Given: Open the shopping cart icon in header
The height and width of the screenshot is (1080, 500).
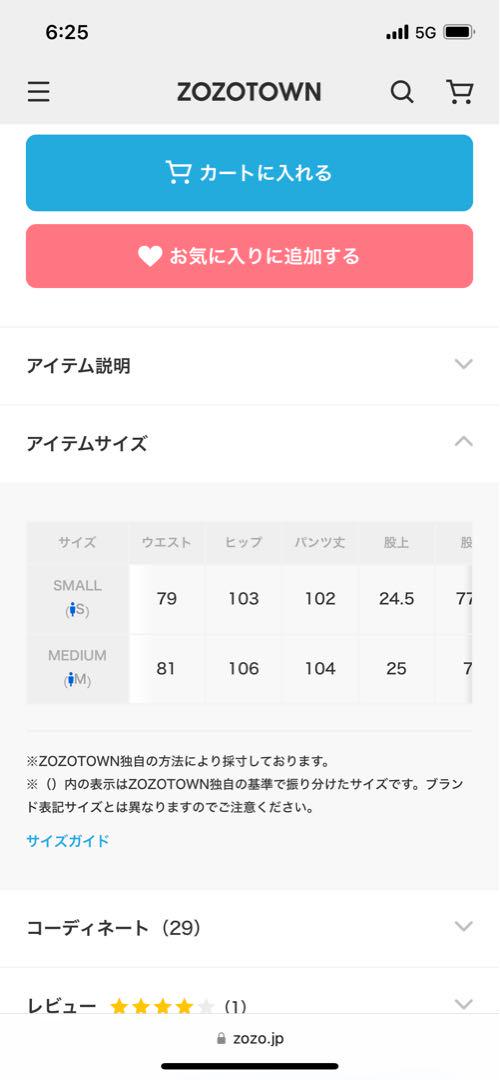Looking at the screenshot, I should (x=459, y=92).
